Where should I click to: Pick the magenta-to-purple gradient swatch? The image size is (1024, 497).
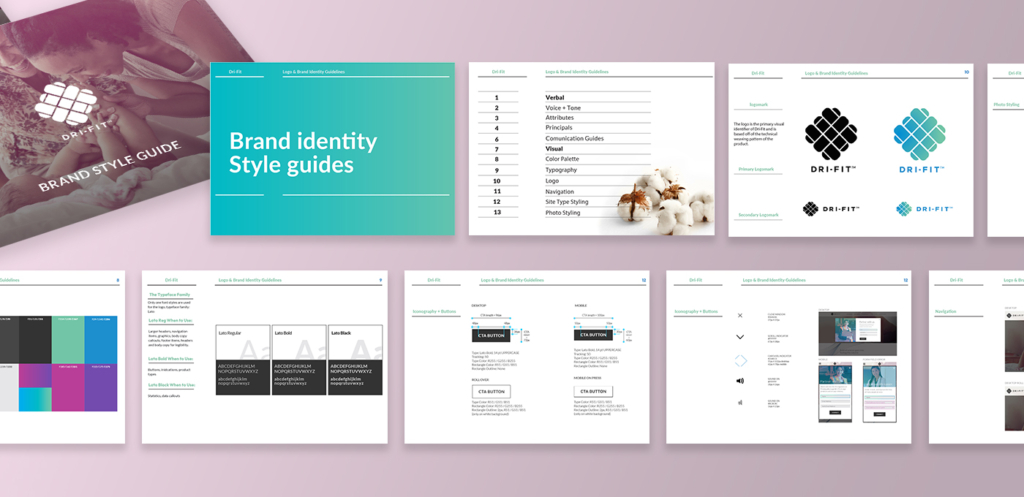35,376
